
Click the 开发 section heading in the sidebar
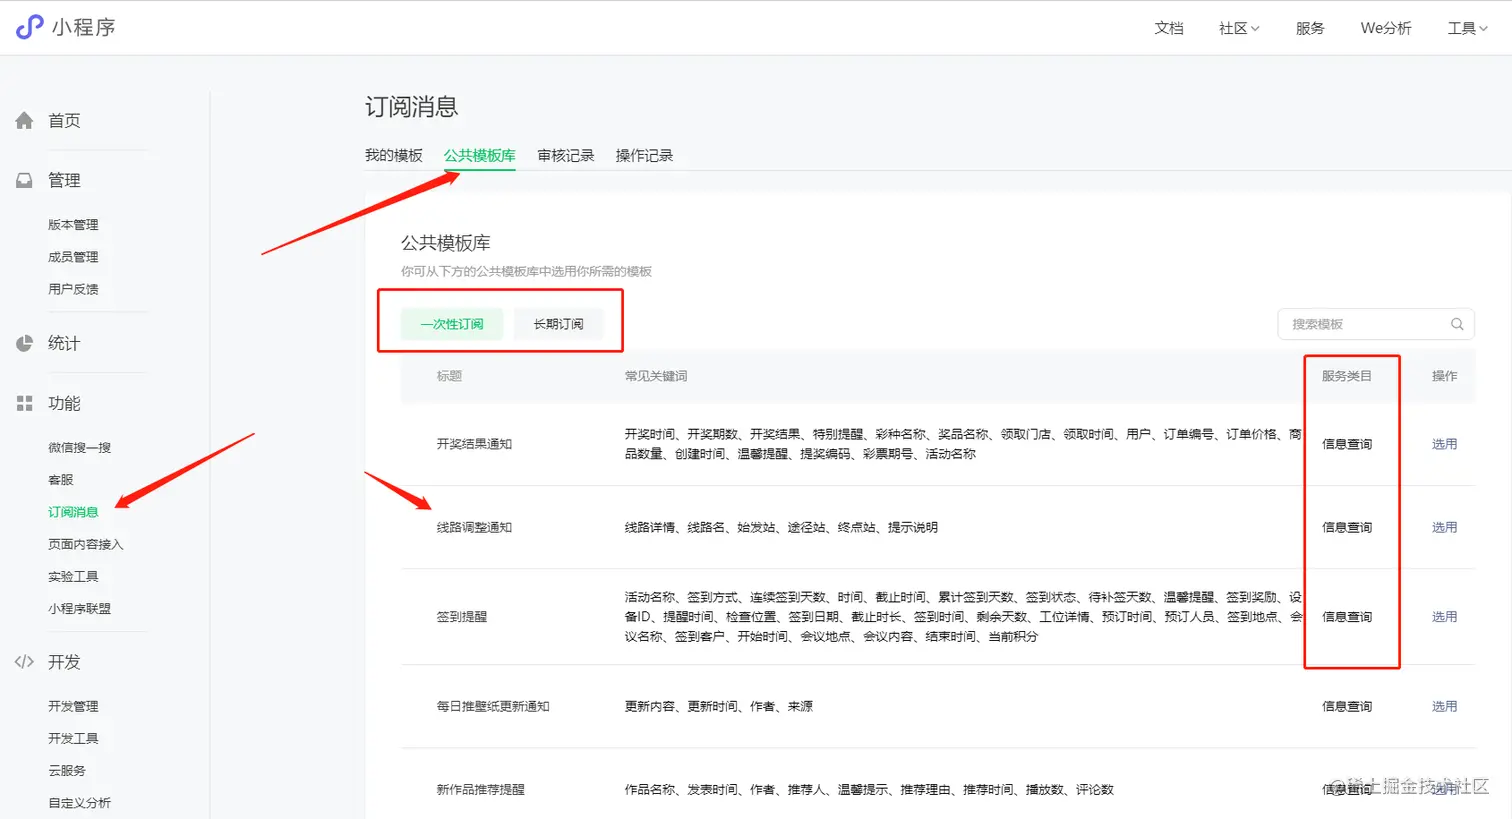pos(64,662)
